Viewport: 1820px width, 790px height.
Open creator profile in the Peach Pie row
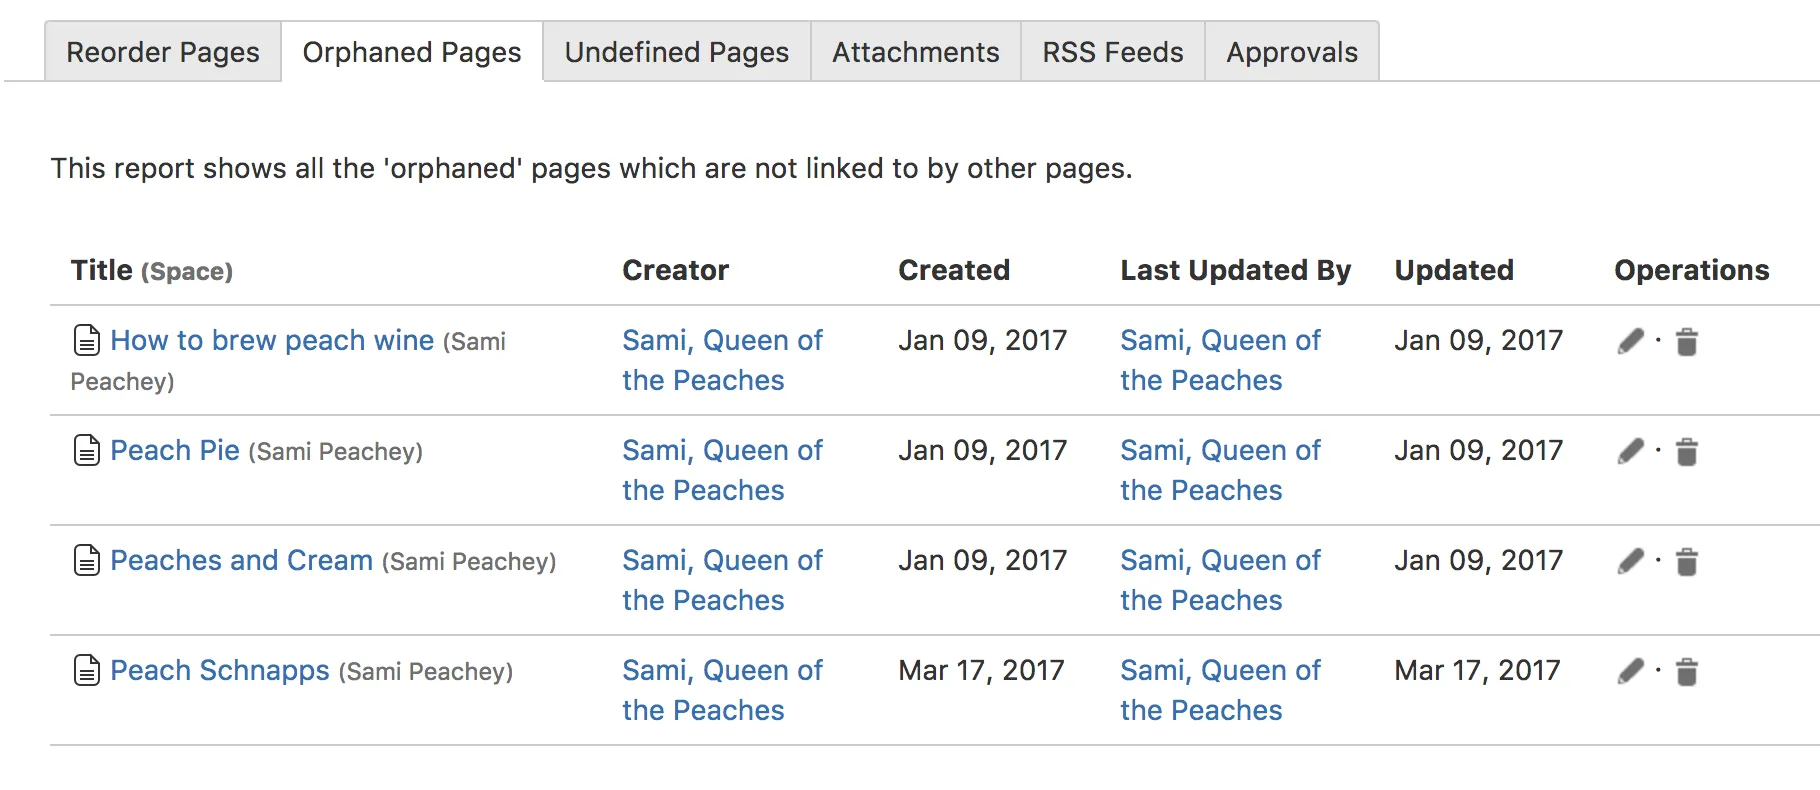pyautogui.click(x=722, y=470)
